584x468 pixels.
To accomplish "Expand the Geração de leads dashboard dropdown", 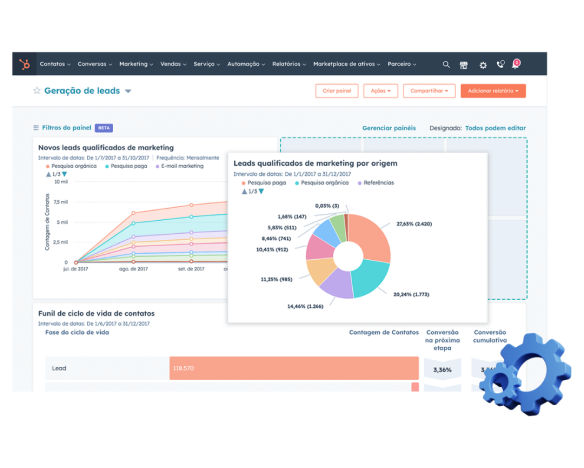I will 128,91.
